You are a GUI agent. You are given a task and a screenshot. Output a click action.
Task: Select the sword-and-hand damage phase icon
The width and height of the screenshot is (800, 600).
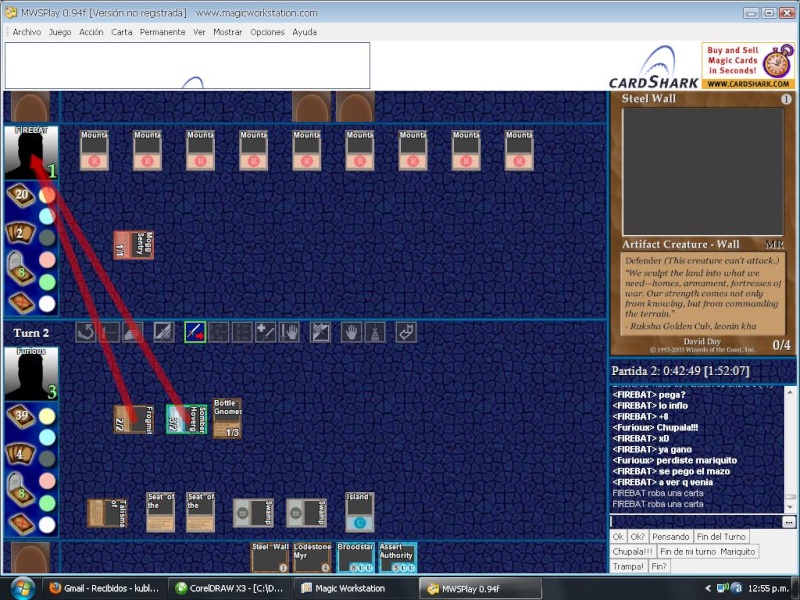point(289,333)
